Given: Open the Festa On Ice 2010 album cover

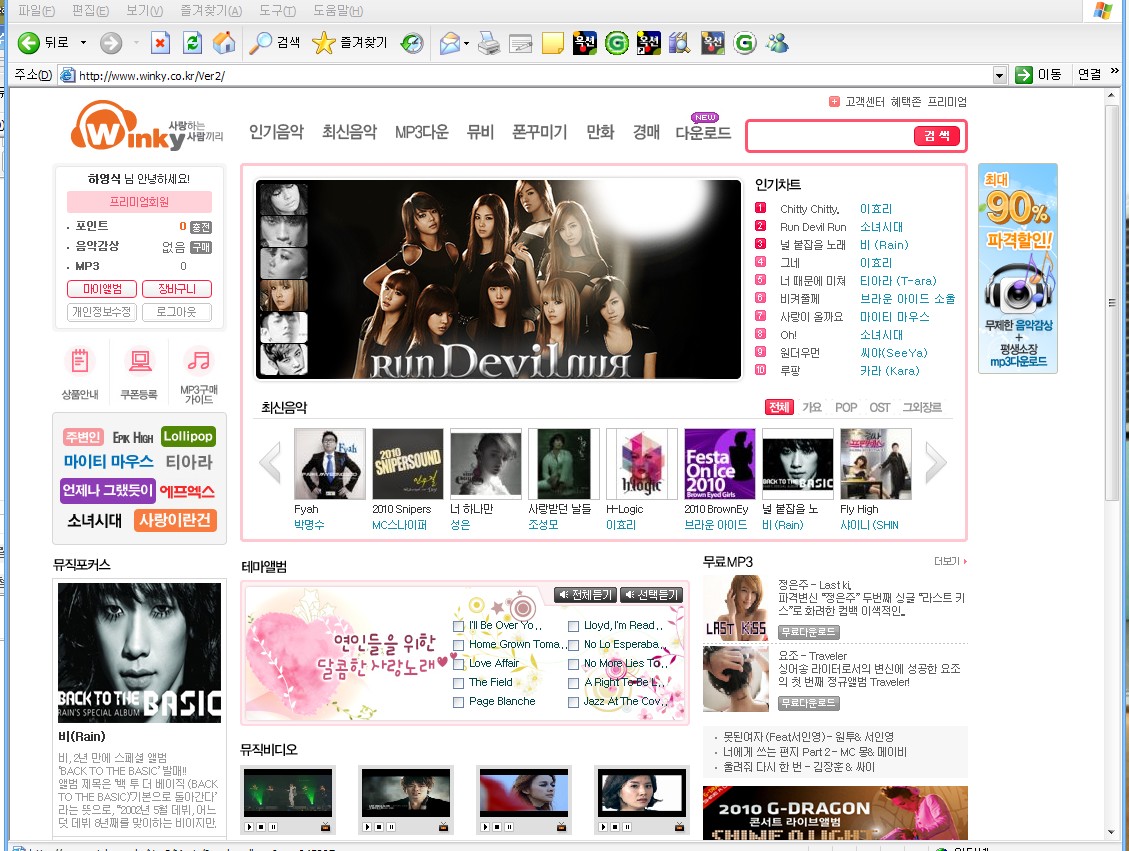Looking at the screenshot, I should coord(719,464).
